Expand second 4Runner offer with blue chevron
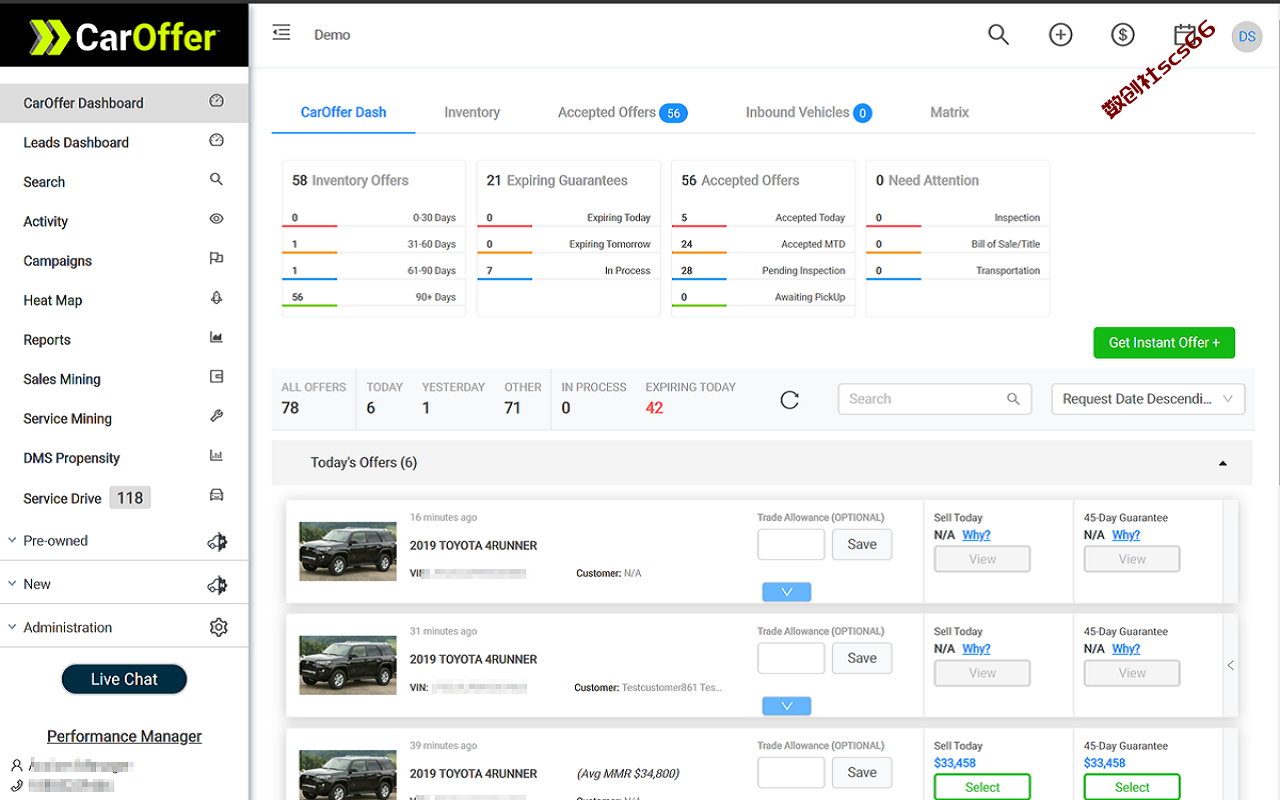The image size is (1280, 800). point(786,706)
